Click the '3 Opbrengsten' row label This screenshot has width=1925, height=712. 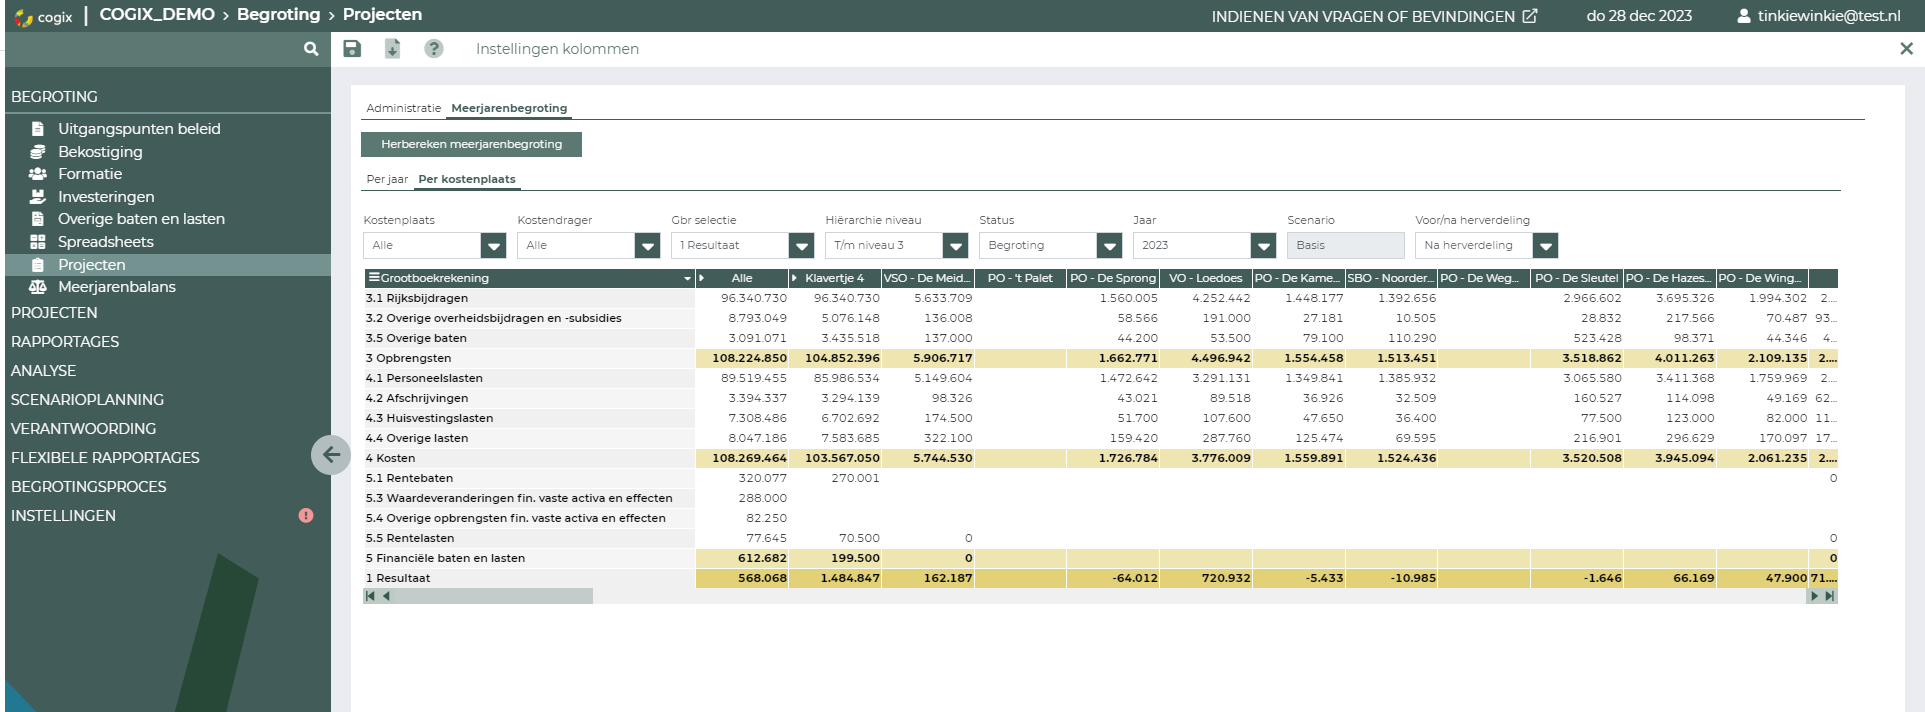(408, 358)
